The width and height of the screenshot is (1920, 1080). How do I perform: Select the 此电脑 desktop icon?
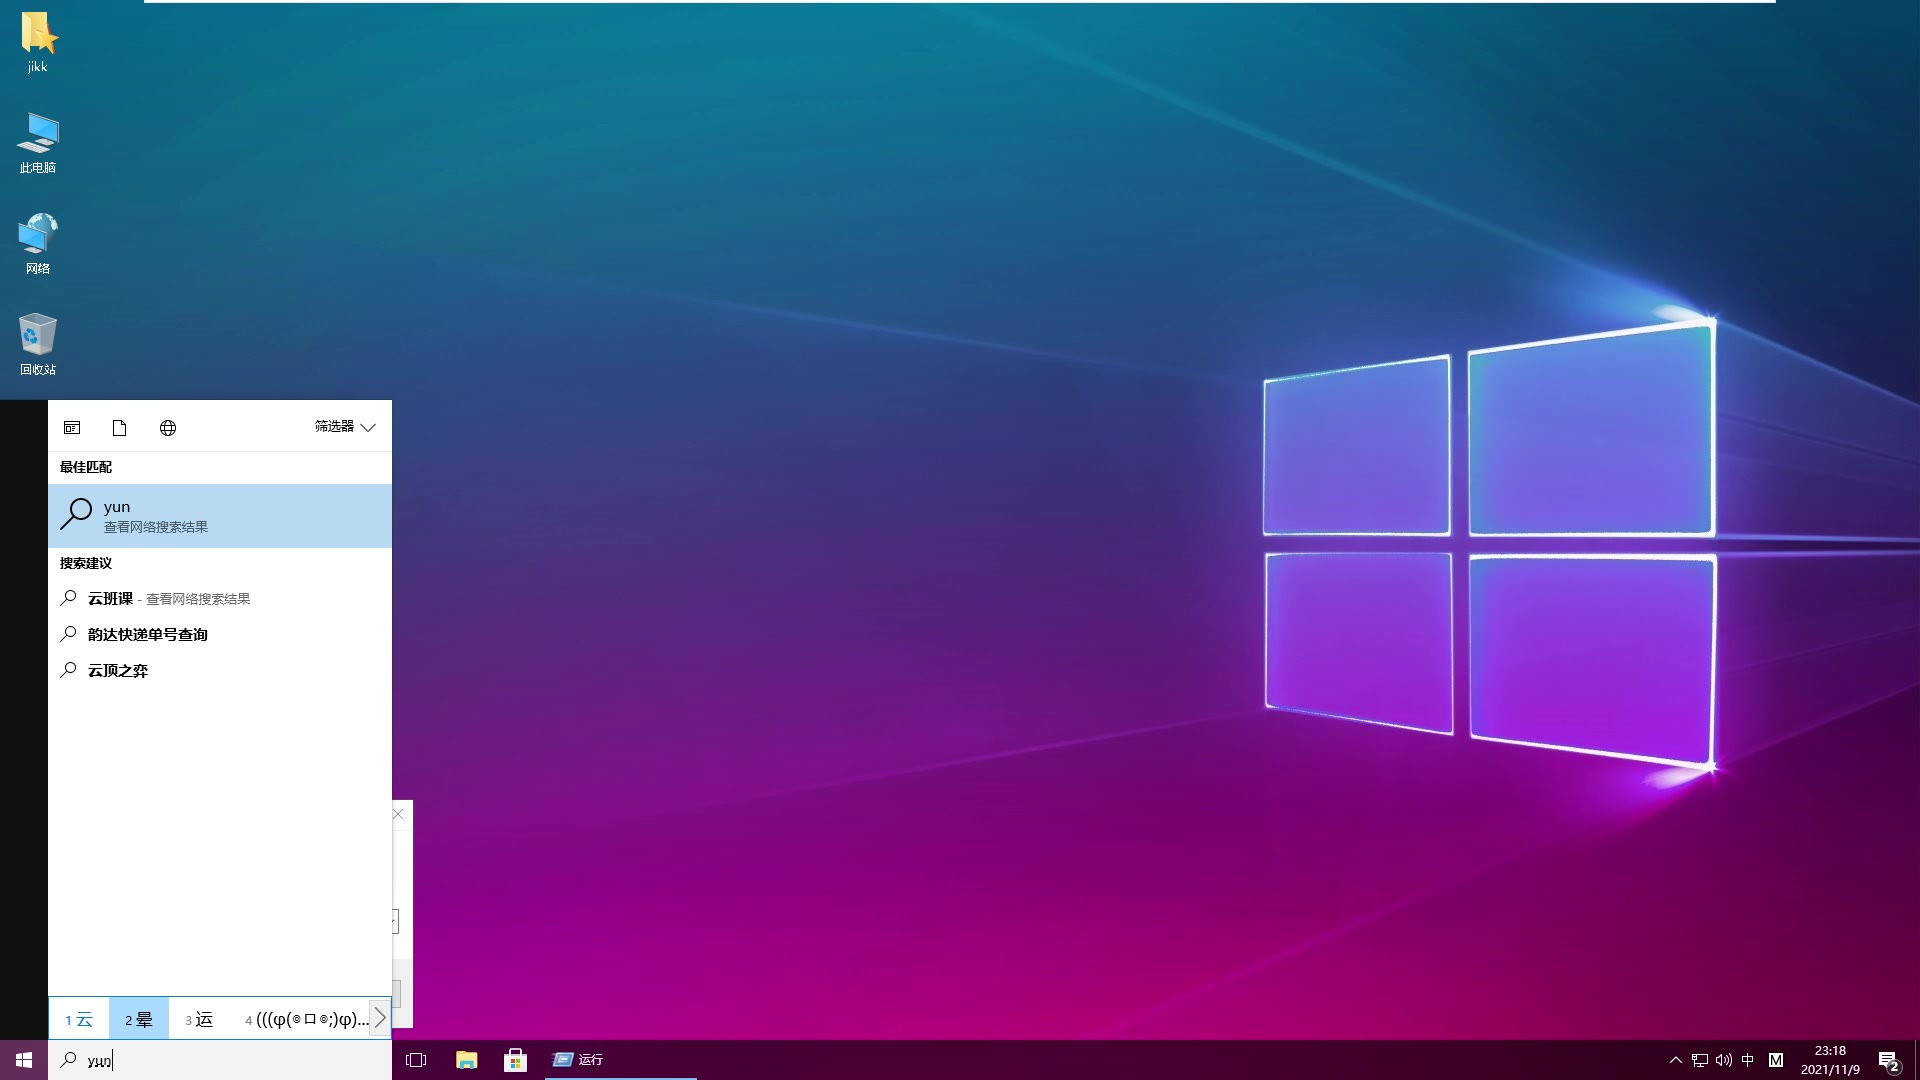point(38,143)
